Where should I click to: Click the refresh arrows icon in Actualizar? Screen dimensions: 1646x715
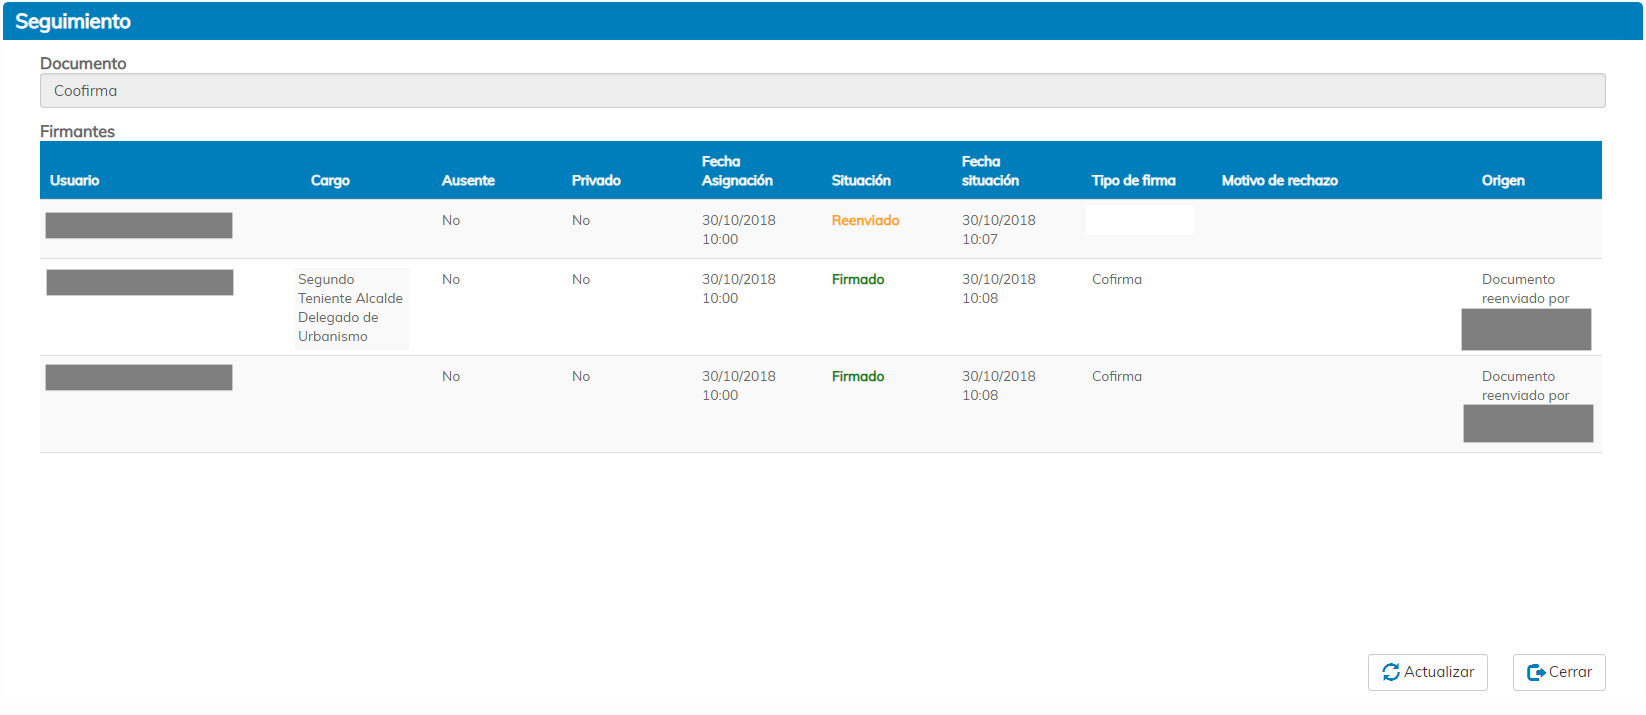click(x=1390, y=672)
